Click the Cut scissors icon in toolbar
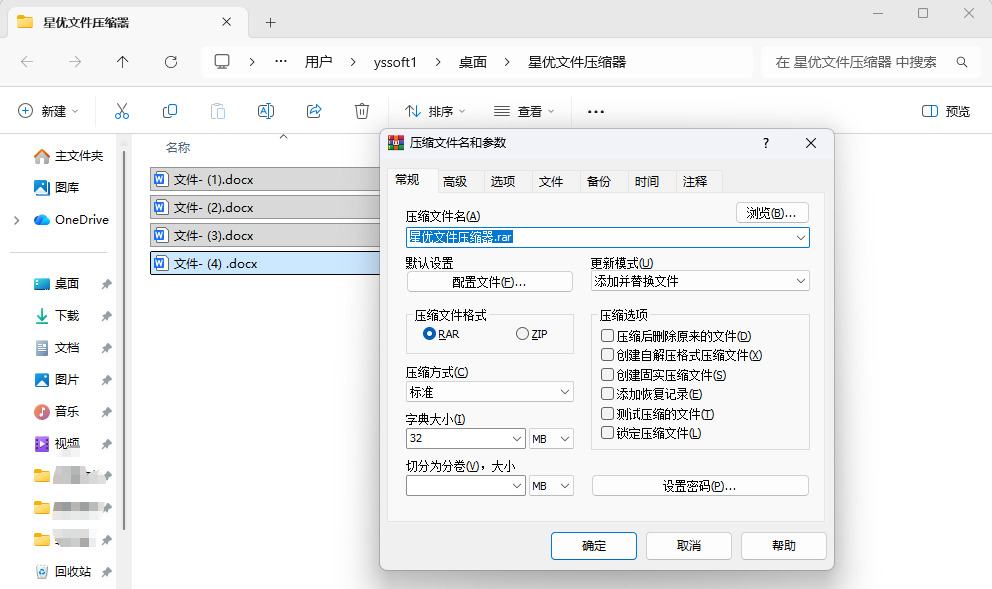Image resolution: width=992 pixels, height=589 pixels. point(121,111)
